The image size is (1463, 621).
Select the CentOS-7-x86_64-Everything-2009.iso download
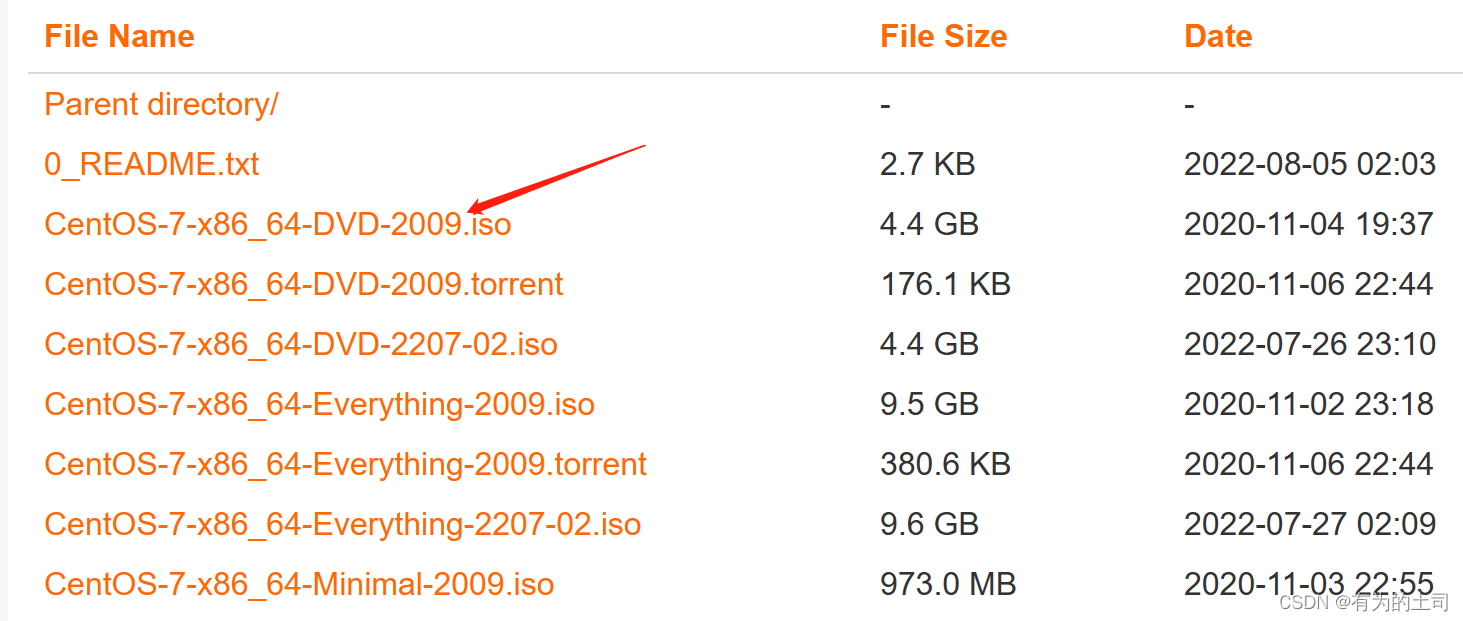[319, 404]
